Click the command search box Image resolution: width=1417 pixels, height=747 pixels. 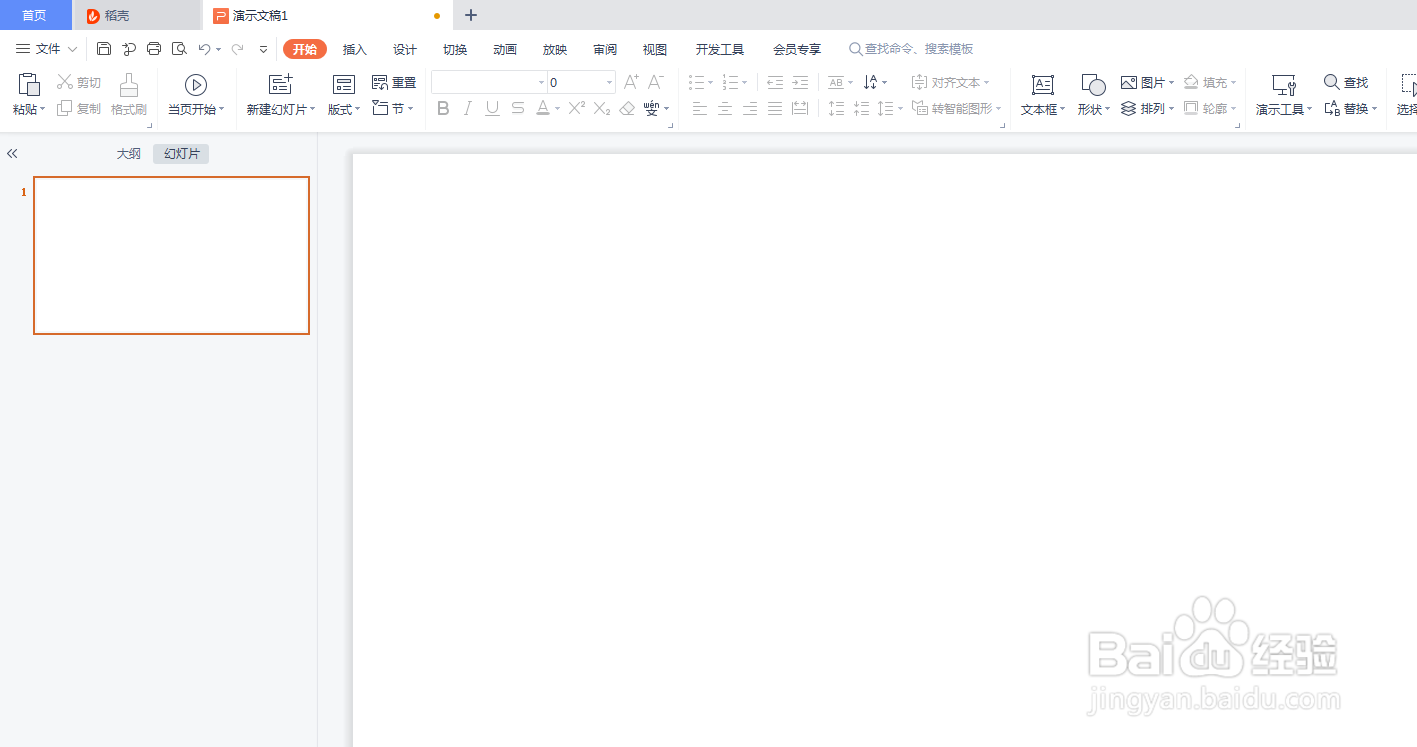(x=911, y=49)
